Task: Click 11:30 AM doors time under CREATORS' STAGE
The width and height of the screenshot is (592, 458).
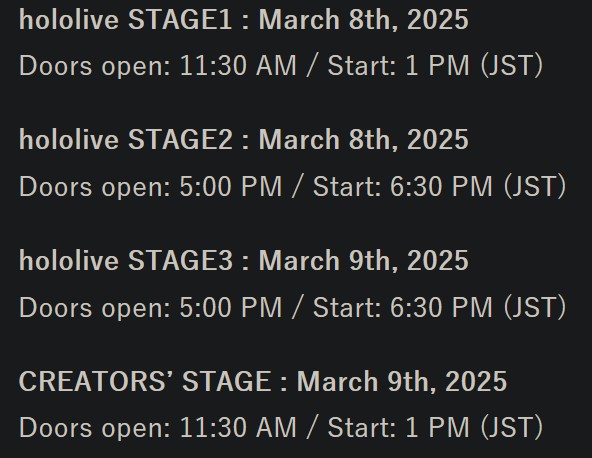Action: coord(238,428)
